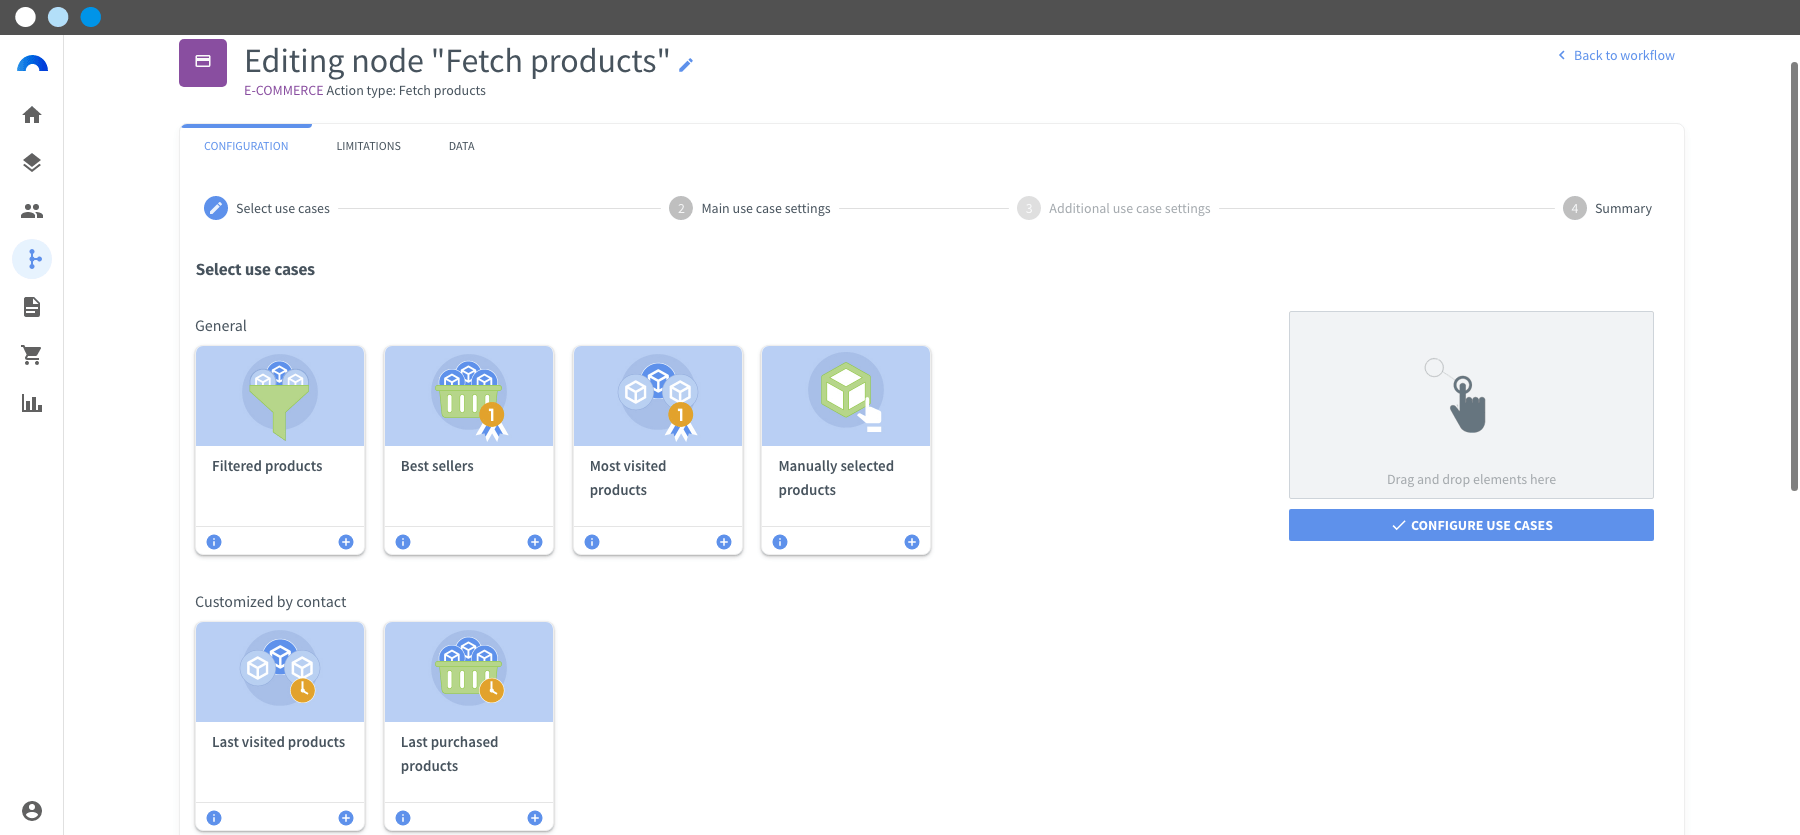Screen dimensions: 1800x835
Task: Show info for Last purchased products card
Action: click(403, 818)
